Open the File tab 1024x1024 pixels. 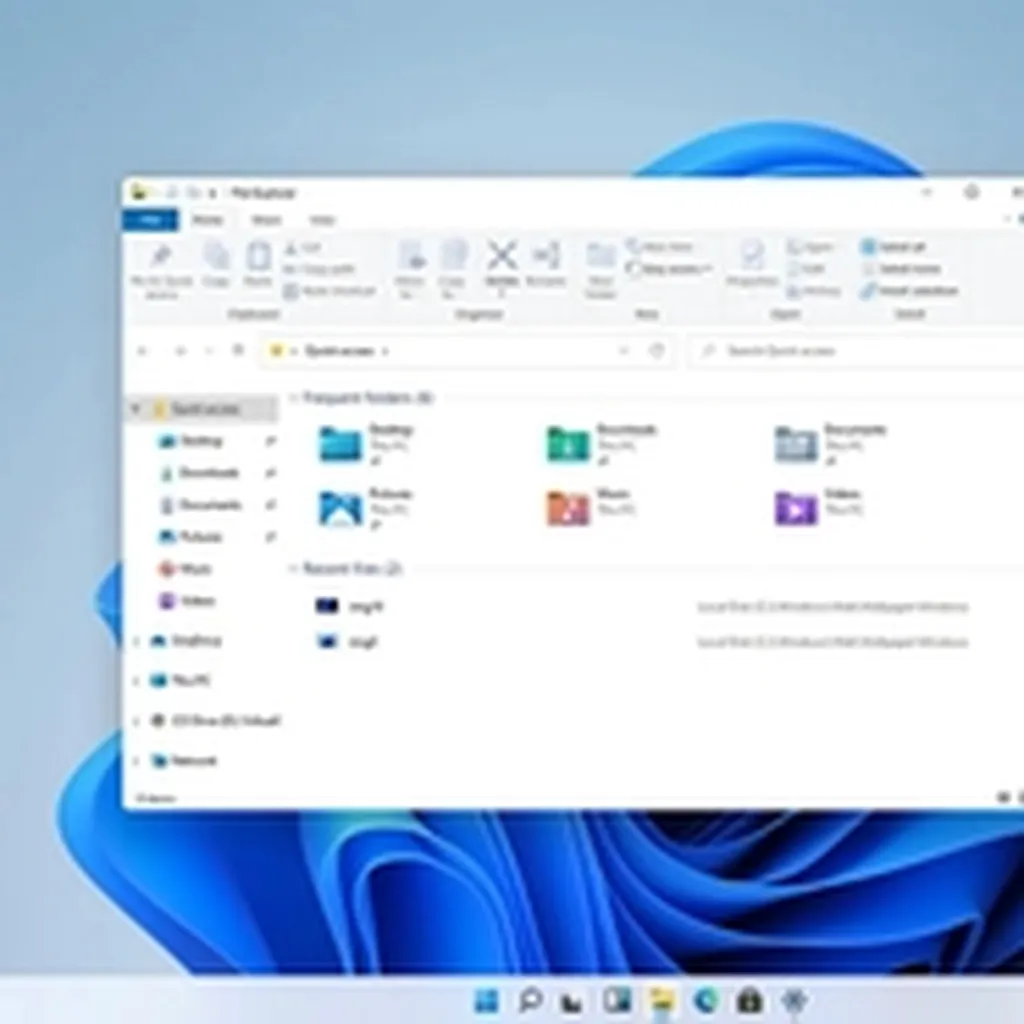coord(150,219)
